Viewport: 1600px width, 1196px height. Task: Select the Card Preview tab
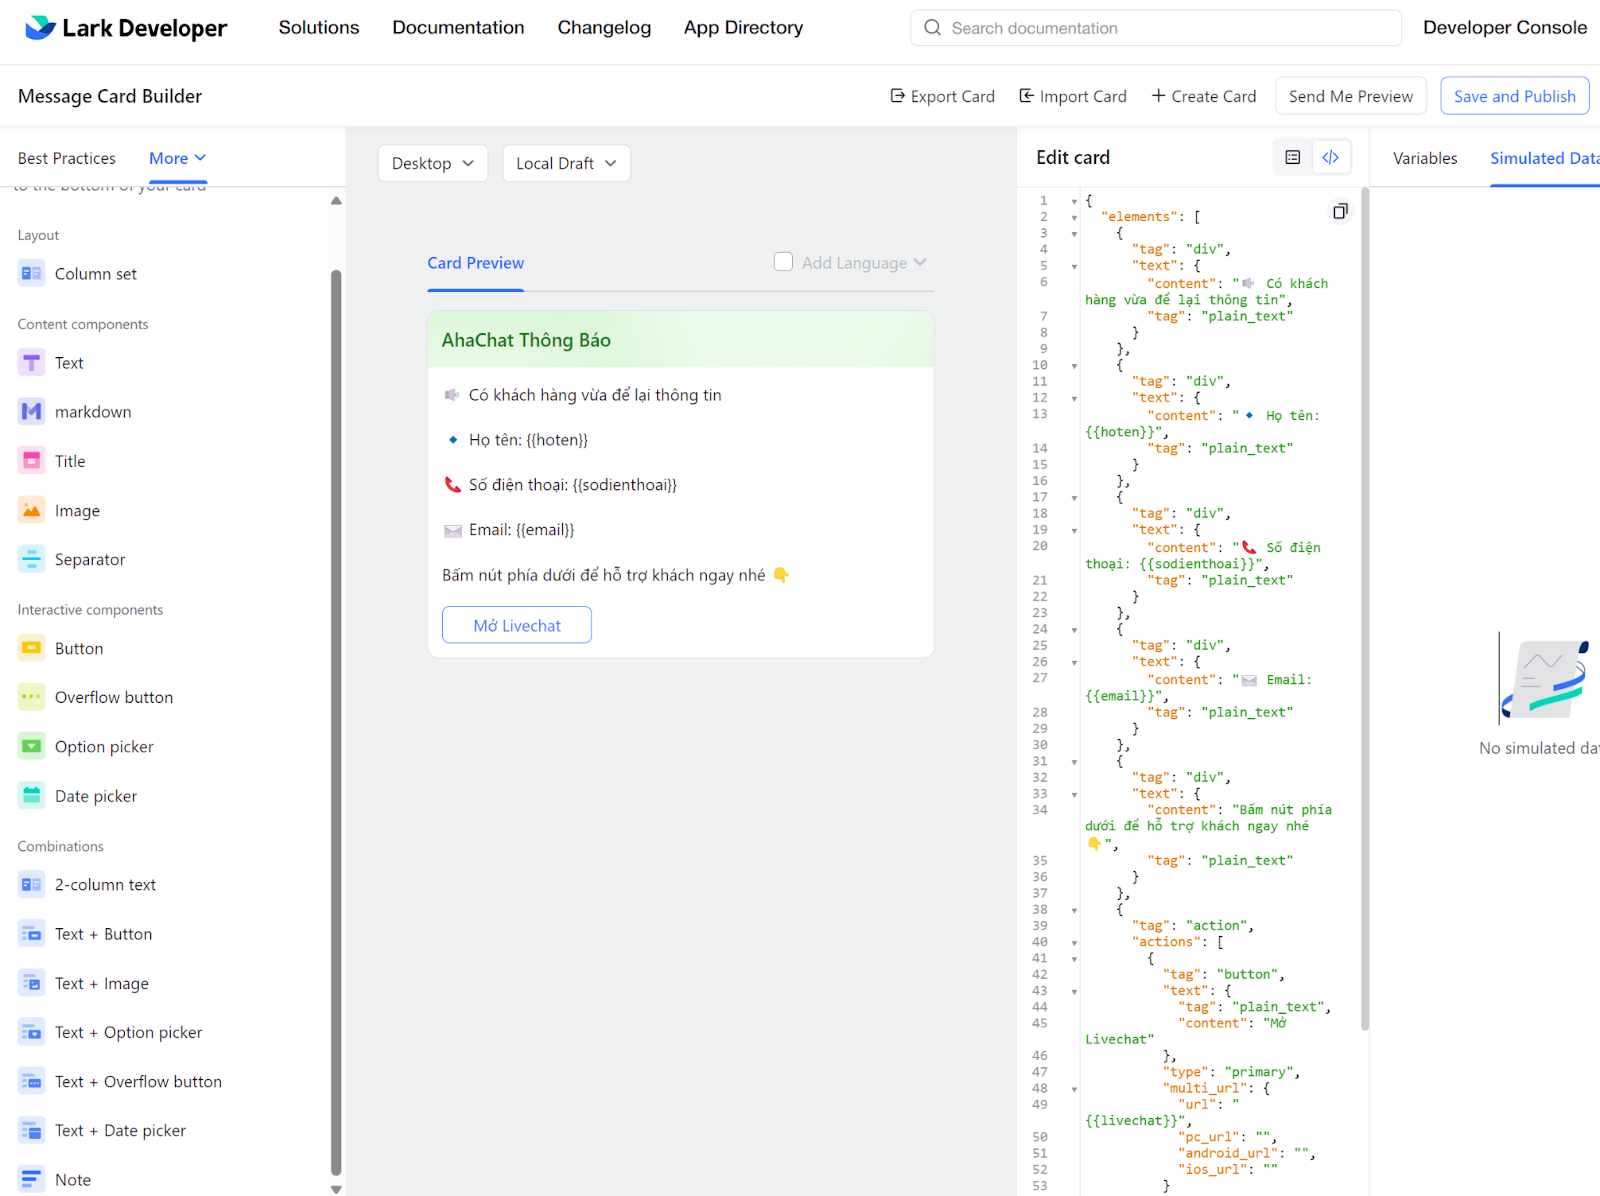pos(475,263)
